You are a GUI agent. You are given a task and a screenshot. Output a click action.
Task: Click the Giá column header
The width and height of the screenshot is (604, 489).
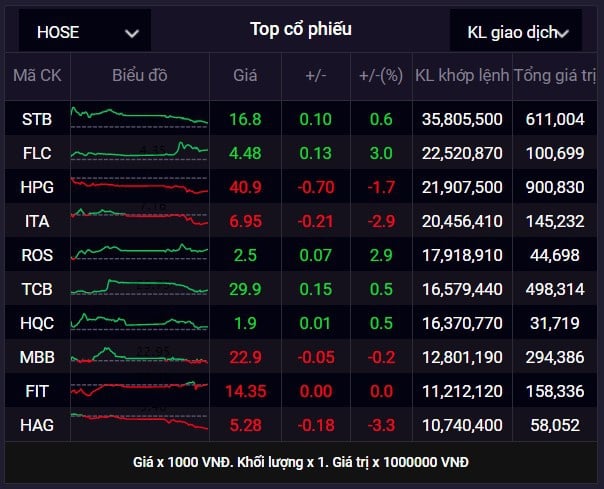click(x=245, y=76)
